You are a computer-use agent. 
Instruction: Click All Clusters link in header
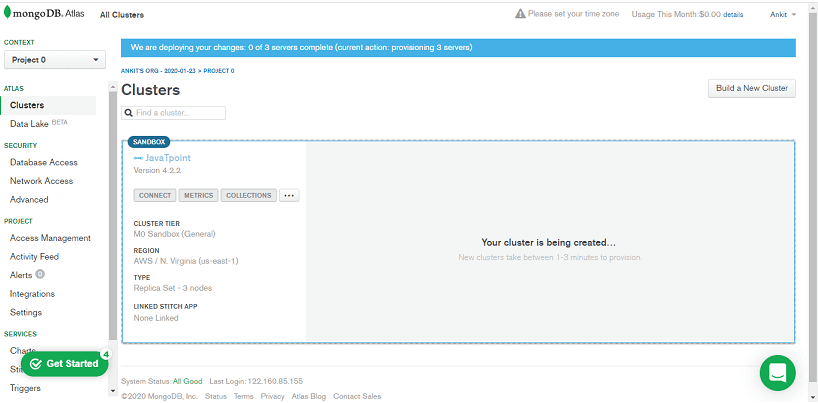(x=122, y=15)
